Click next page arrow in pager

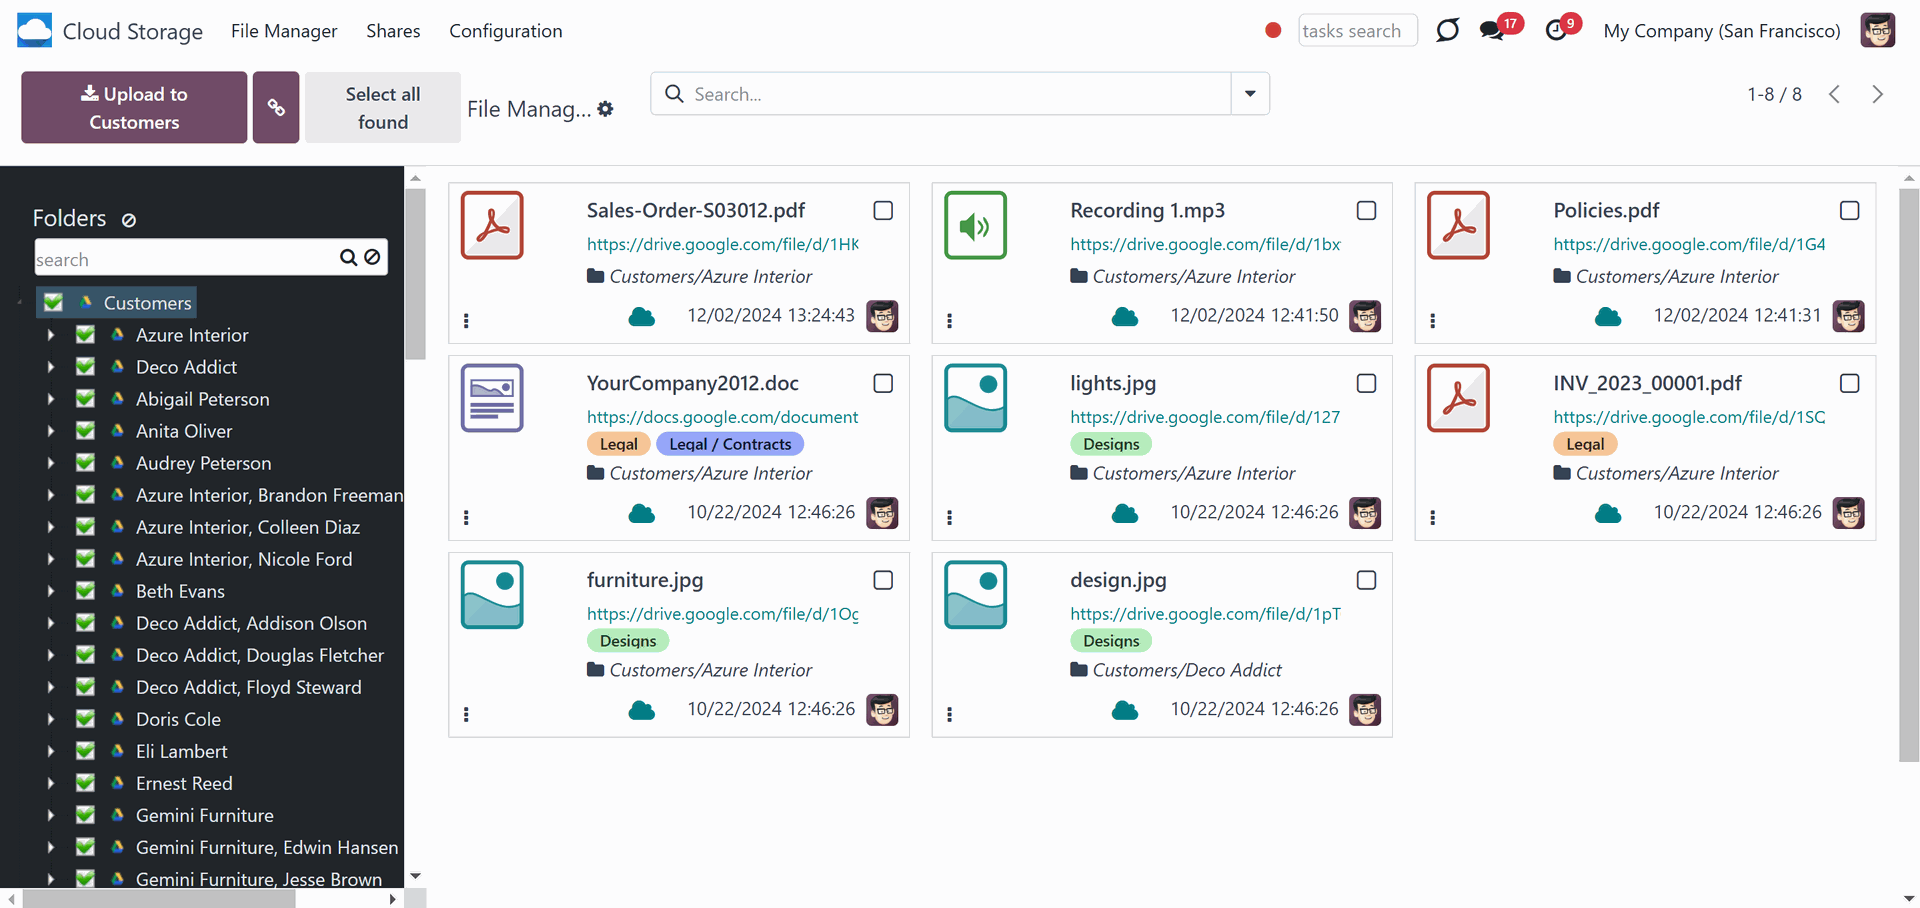tap(1877, 94)
